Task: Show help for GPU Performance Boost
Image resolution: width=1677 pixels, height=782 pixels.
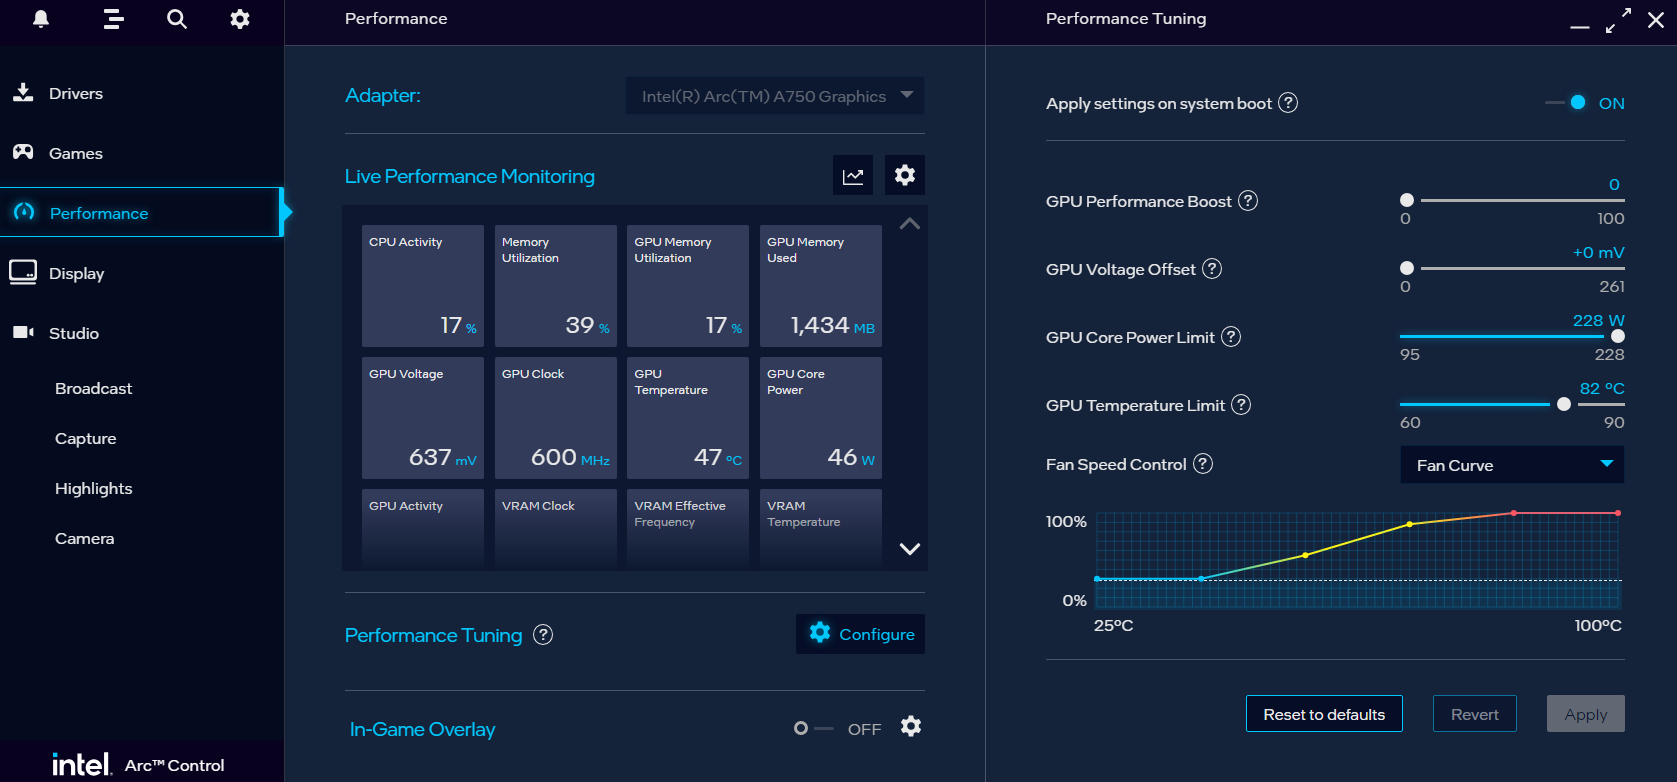Action: click(x=1248, y=201)
